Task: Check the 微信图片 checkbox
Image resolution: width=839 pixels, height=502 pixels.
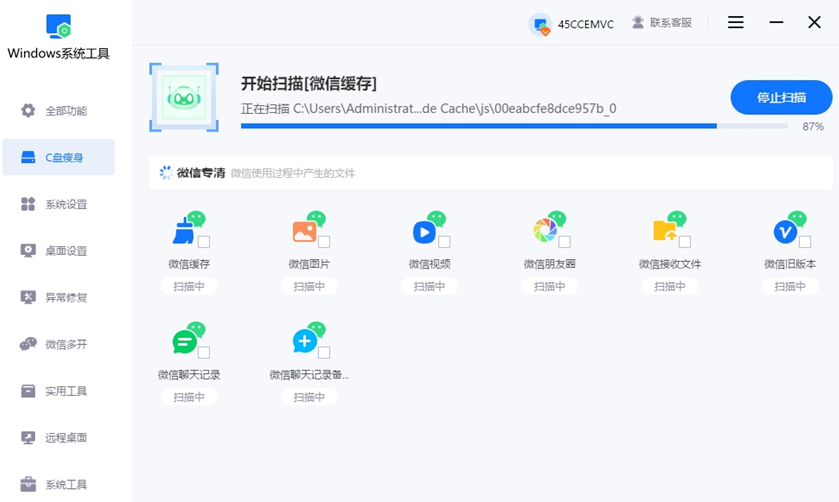Action: 324,242
